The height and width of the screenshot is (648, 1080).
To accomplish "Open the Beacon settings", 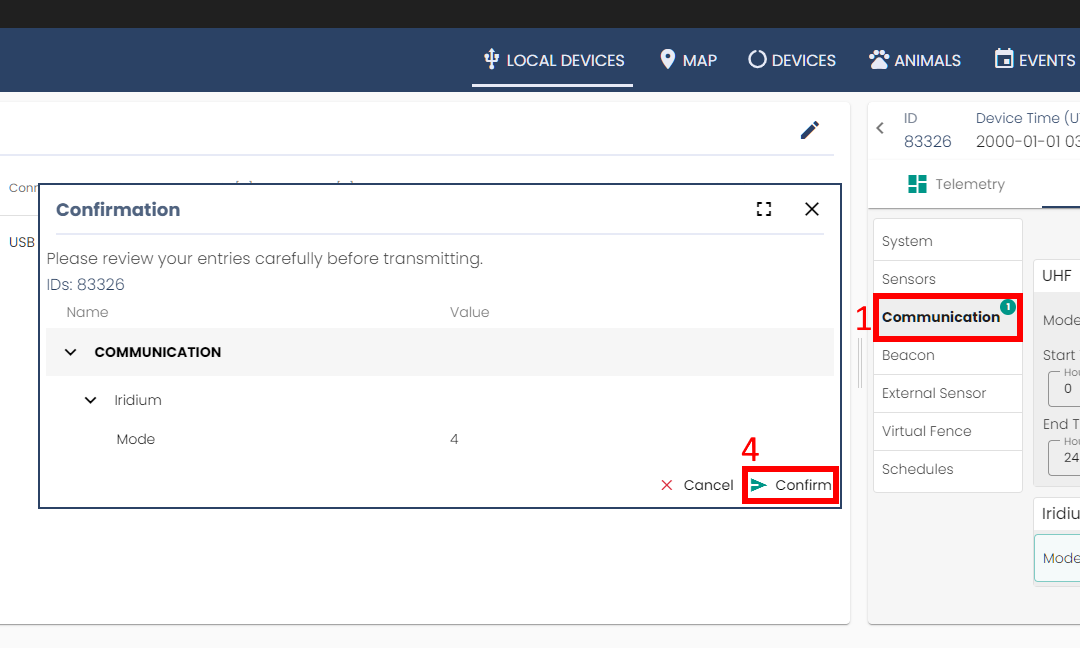I will tap(908, 355).
